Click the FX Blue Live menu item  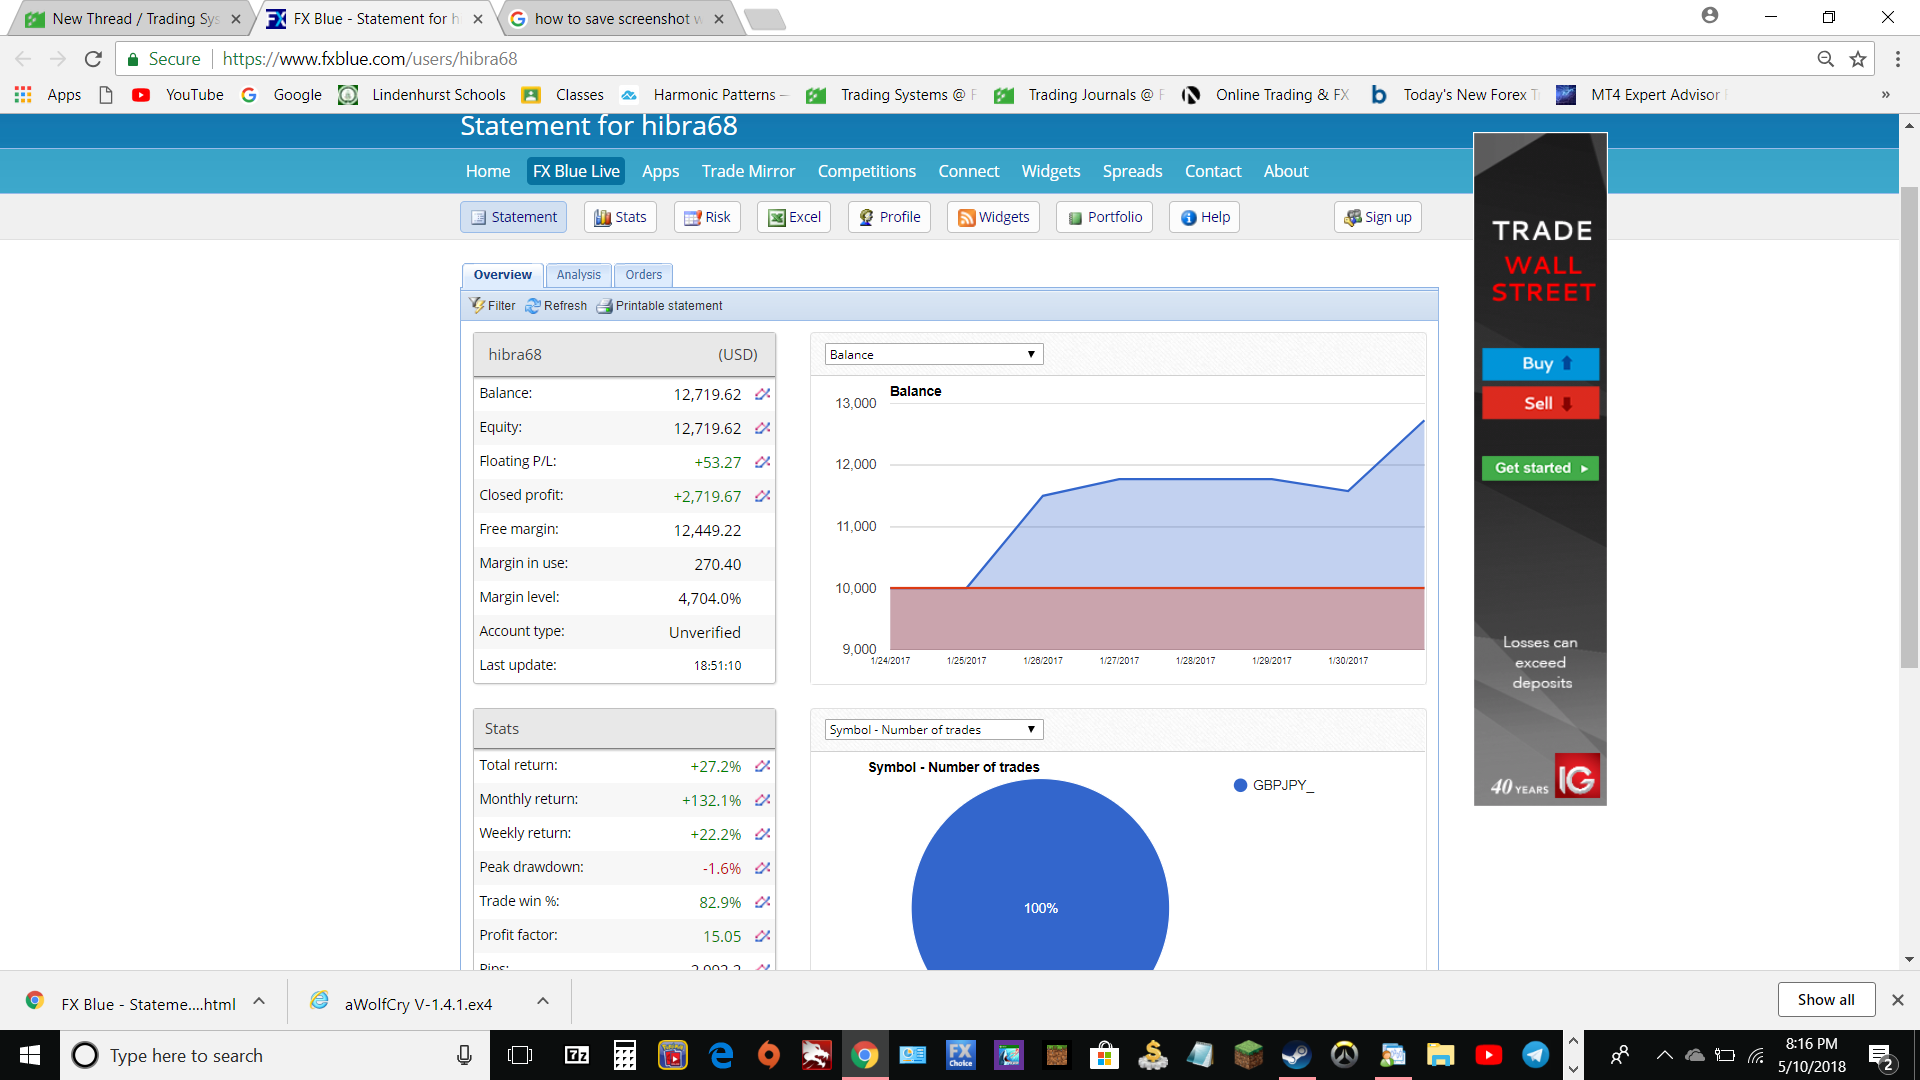tap(576, 171)
